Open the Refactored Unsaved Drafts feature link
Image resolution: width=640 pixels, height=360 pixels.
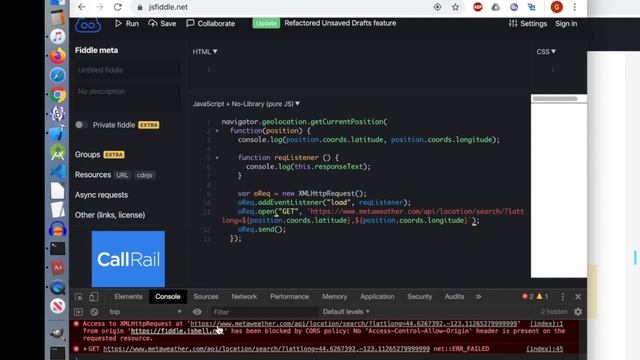[340, 23]
